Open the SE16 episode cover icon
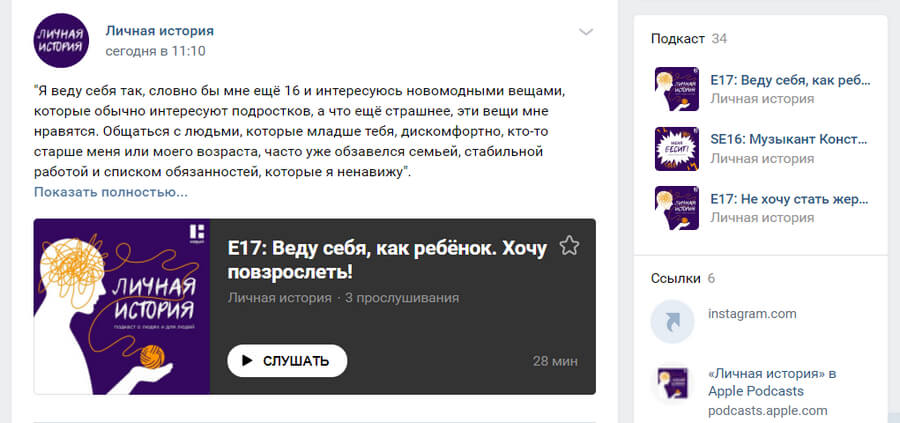Image resolution: width=900 pixels, height=423 pixels. 676,148
